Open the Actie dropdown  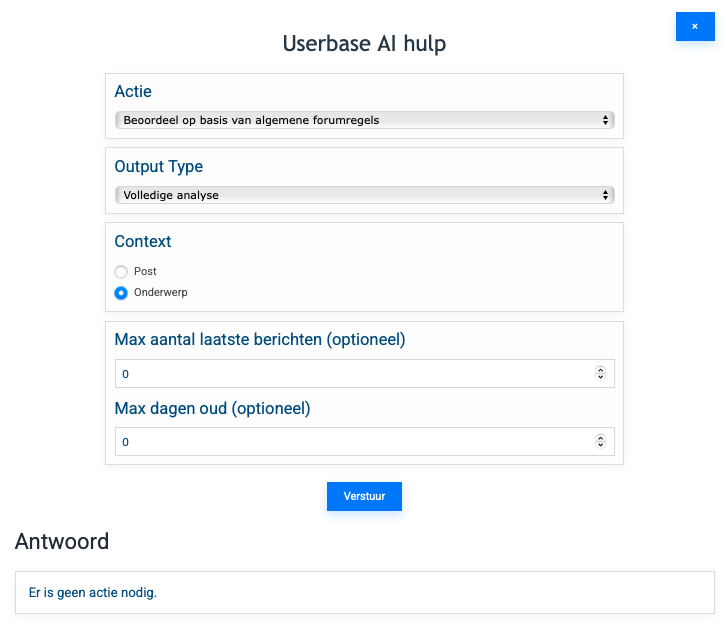tap(364, 120)
